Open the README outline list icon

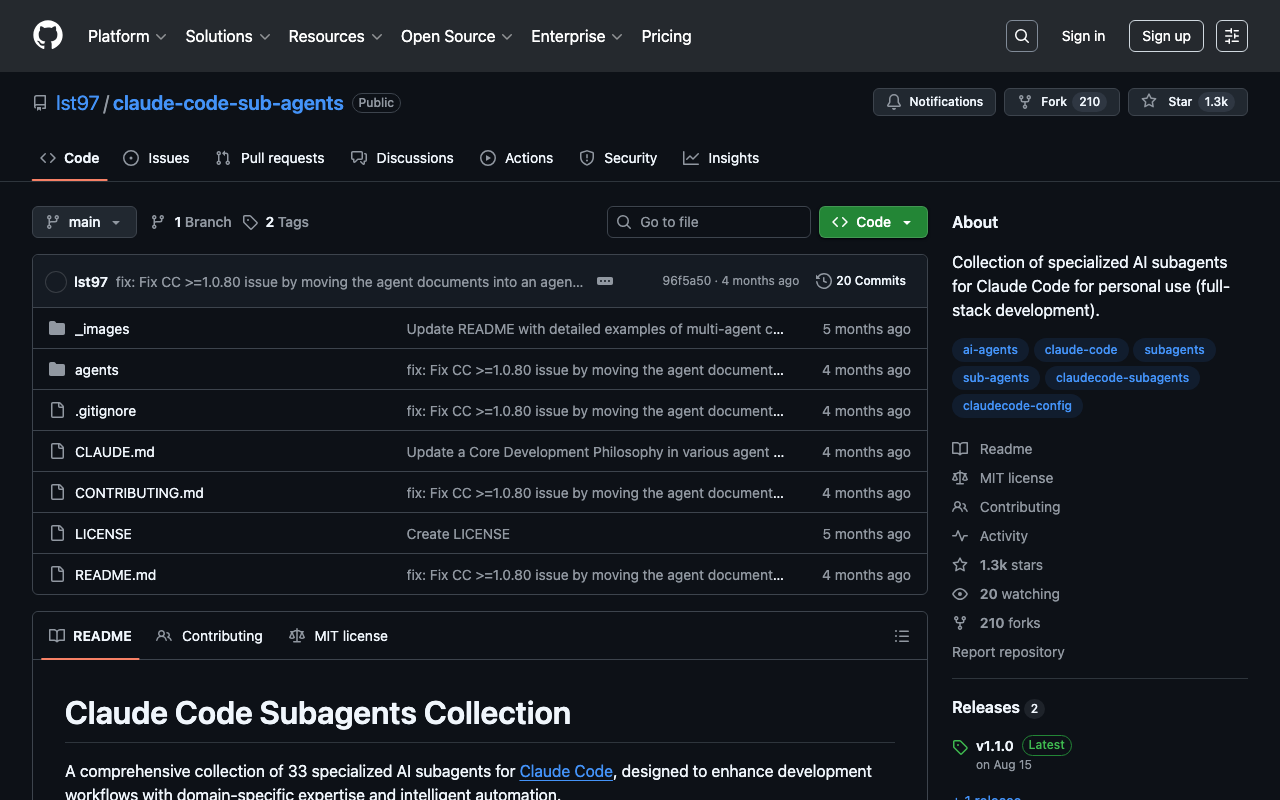(x=902, y=636)
